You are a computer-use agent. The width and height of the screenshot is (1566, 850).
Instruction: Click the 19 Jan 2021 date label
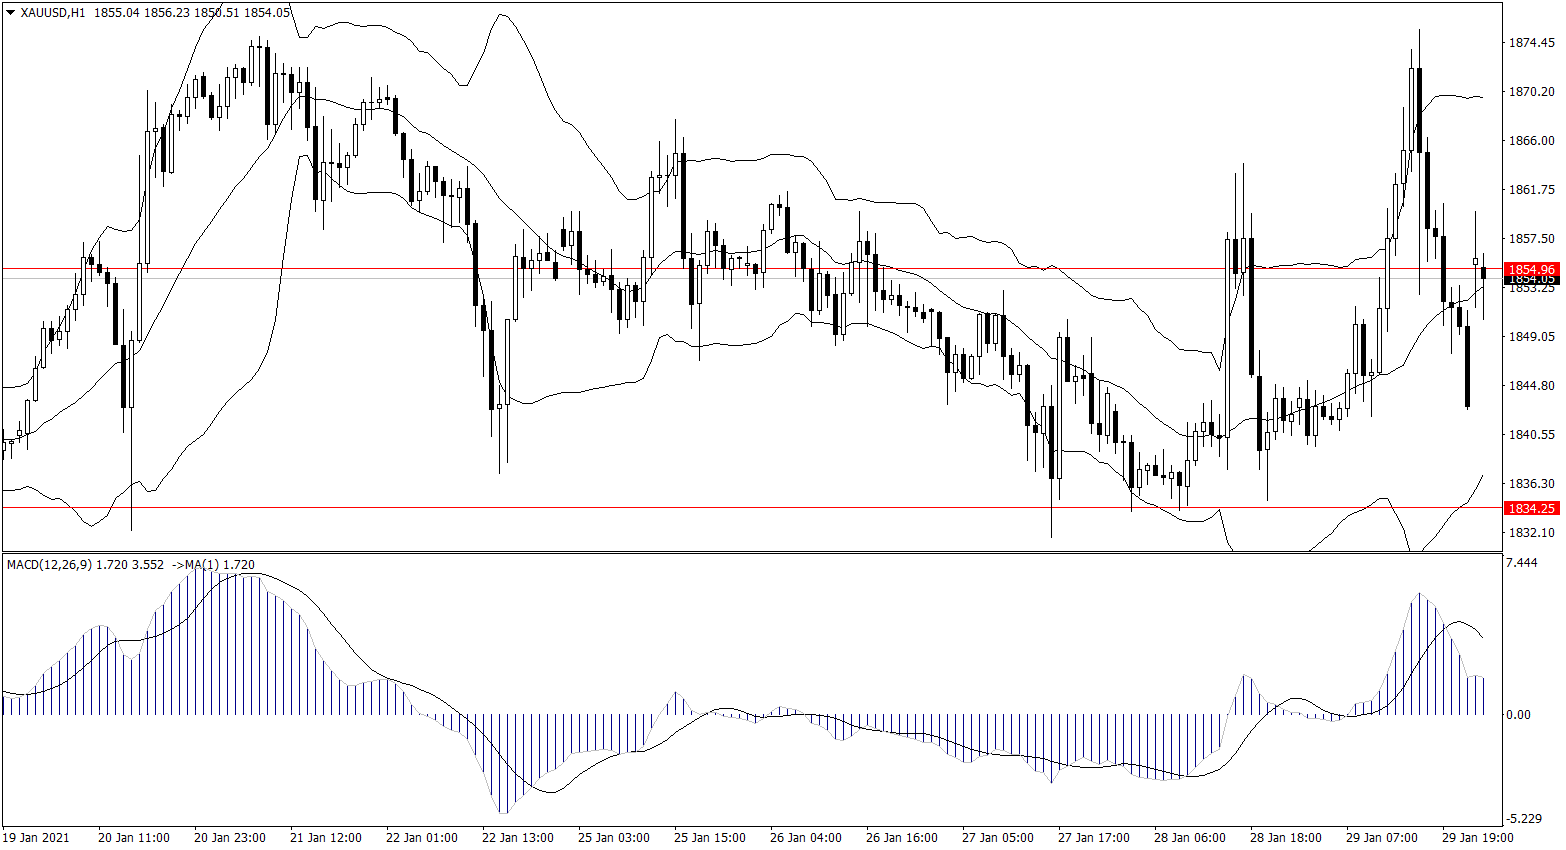tap(36, 838)
